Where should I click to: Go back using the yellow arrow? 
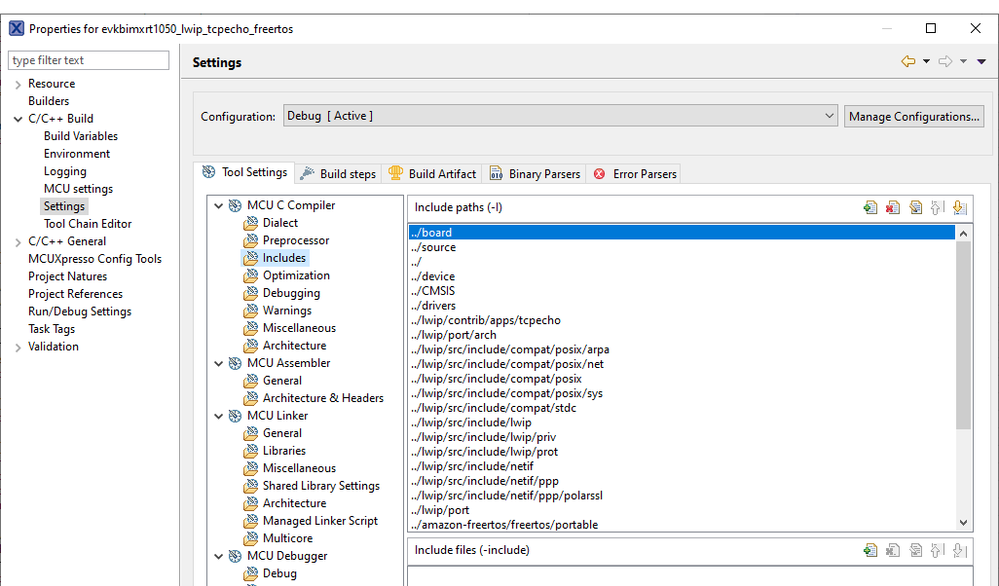coord(908,61)
